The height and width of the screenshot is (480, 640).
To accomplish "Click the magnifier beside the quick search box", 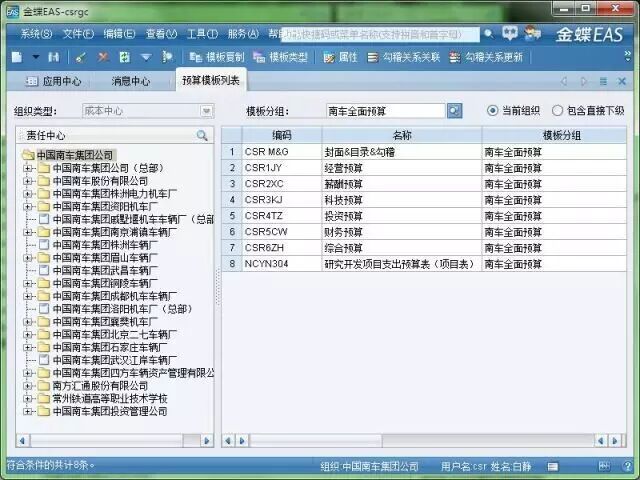I will click(489, 34).
